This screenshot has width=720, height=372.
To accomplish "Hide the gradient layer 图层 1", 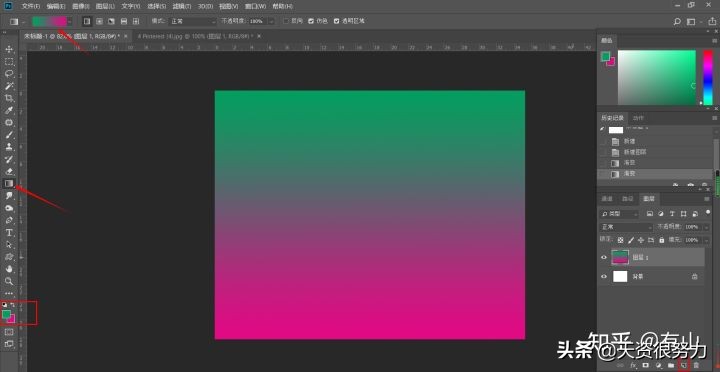I will point(604,257).
